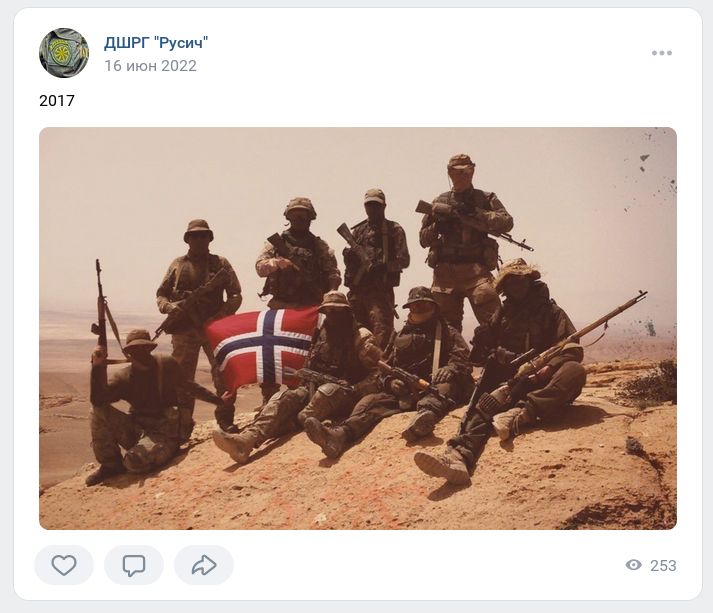
Task: Click the view count 253
Action: tap(663, 565)
